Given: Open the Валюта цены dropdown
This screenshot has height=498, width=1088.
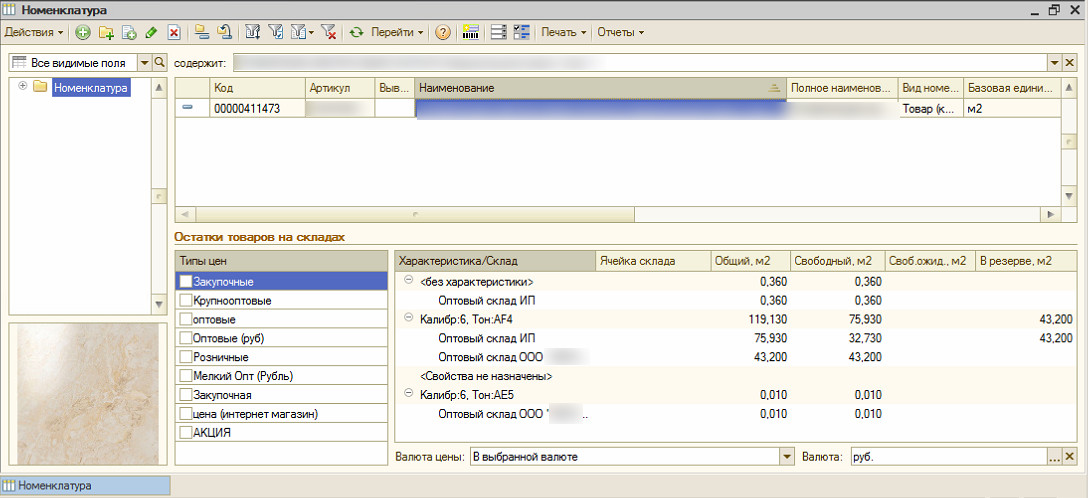Looking at the screenshot, I should click(x=785, y=457).
